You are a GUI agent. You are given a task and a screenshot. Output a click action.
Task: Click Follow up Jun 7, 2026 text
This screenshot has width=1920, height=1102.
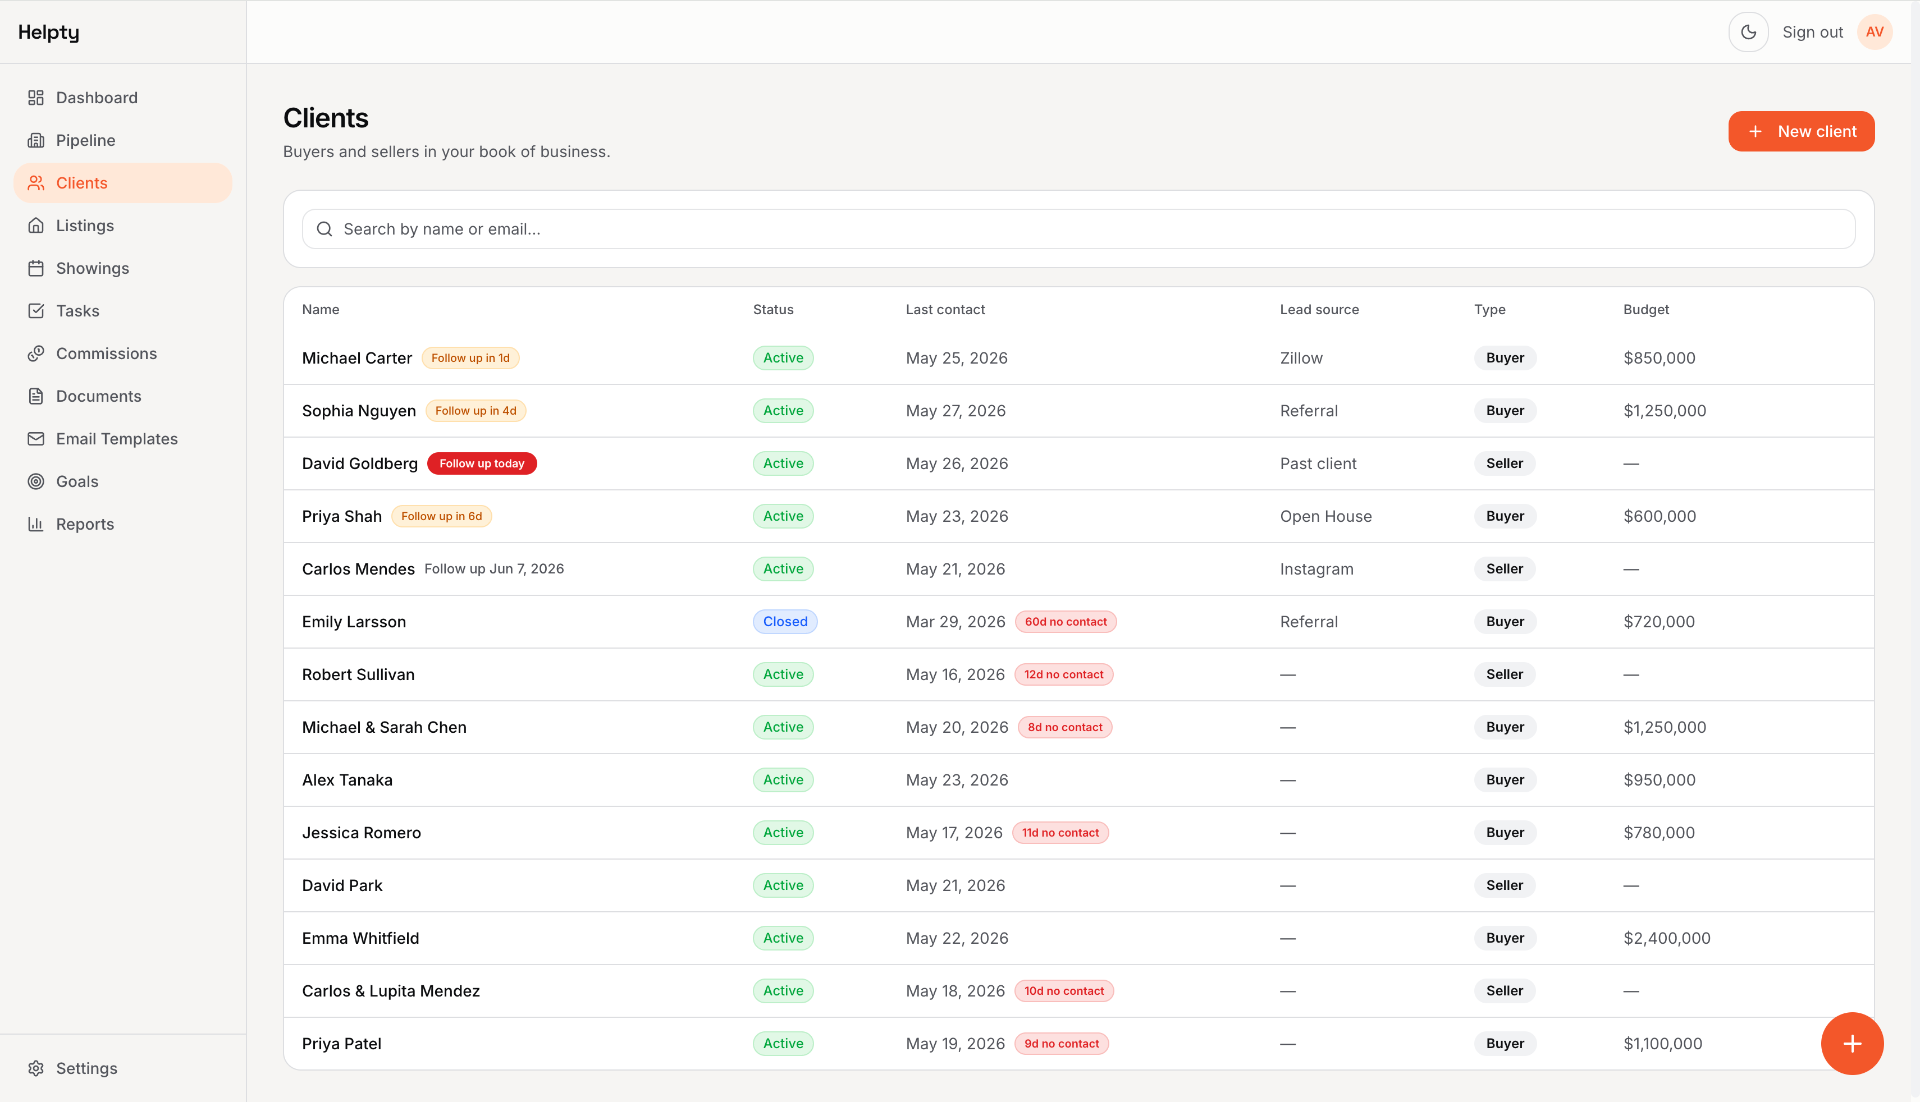(494, 569)
